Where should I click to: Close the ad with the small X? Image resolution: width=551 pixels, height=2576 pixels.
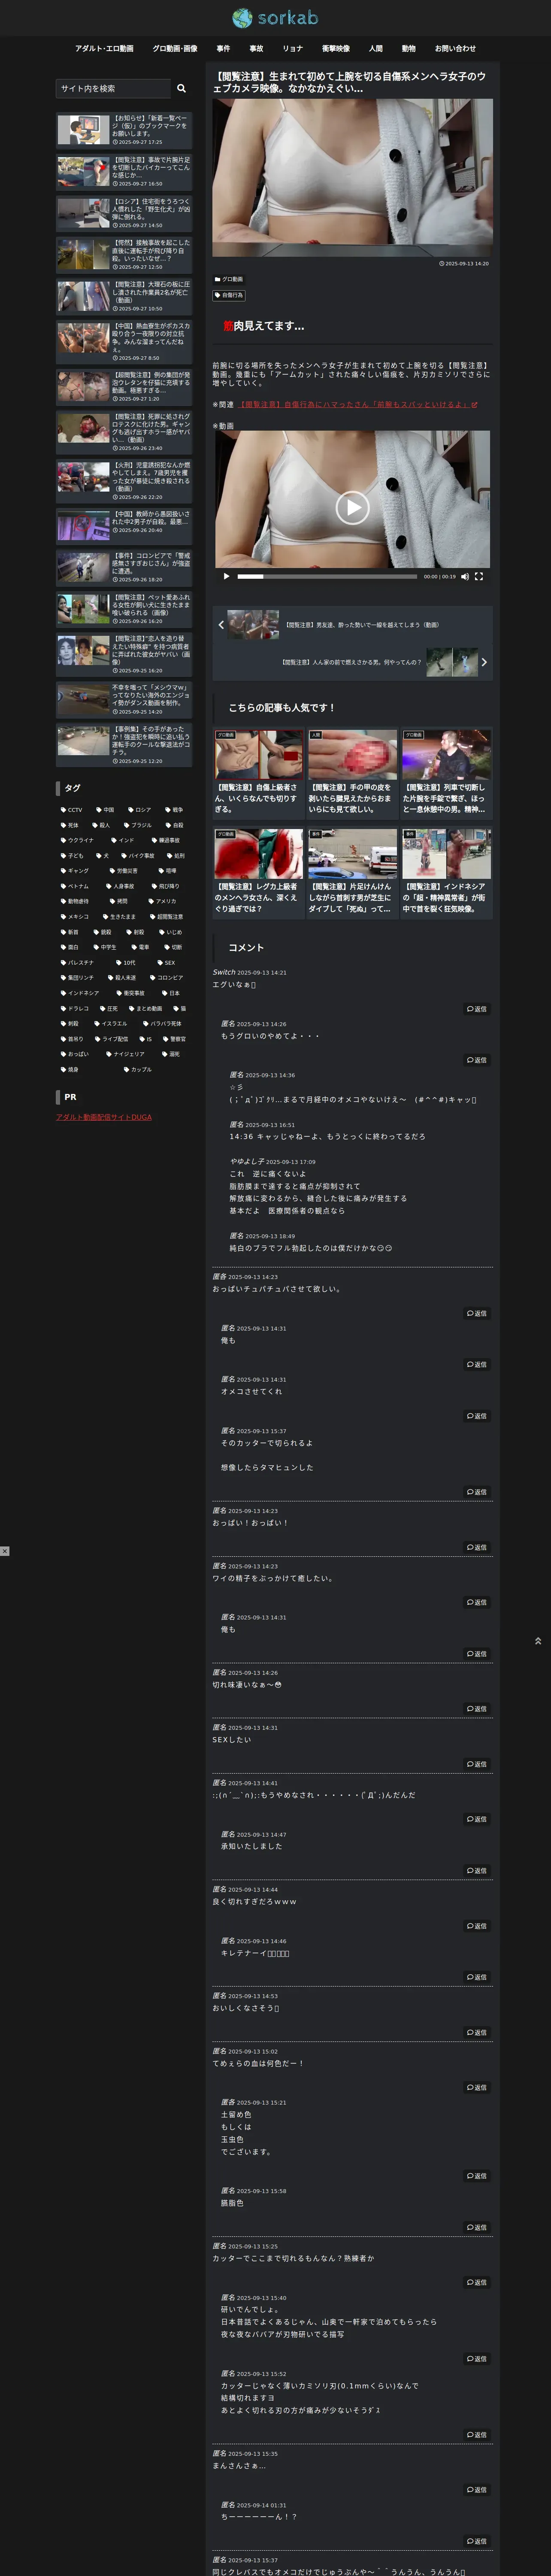click(x=5, y=1551)
